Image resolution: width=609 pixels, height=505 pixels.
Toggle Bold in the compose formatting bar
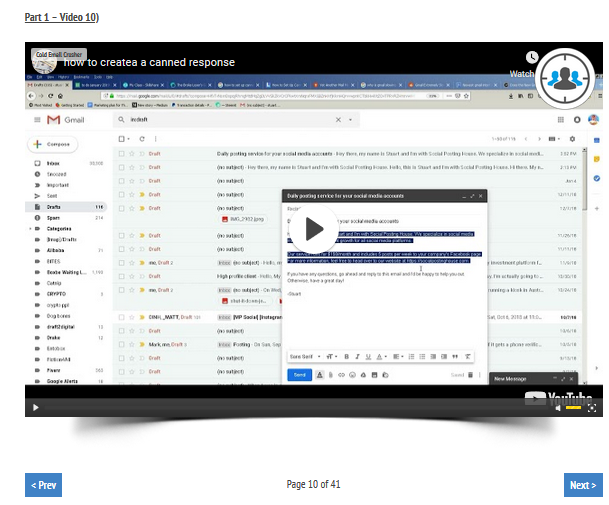(x=346, y=357)
